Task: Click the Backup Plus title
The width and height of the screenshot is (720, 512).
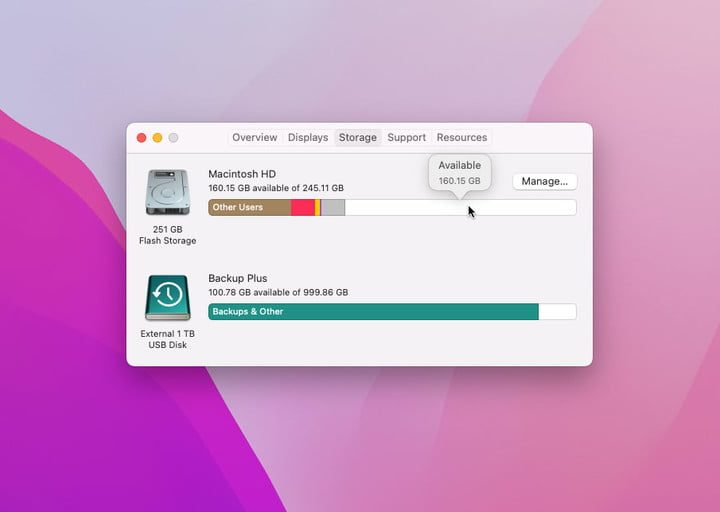Action: pyautogui.click(x=237, y=278)
